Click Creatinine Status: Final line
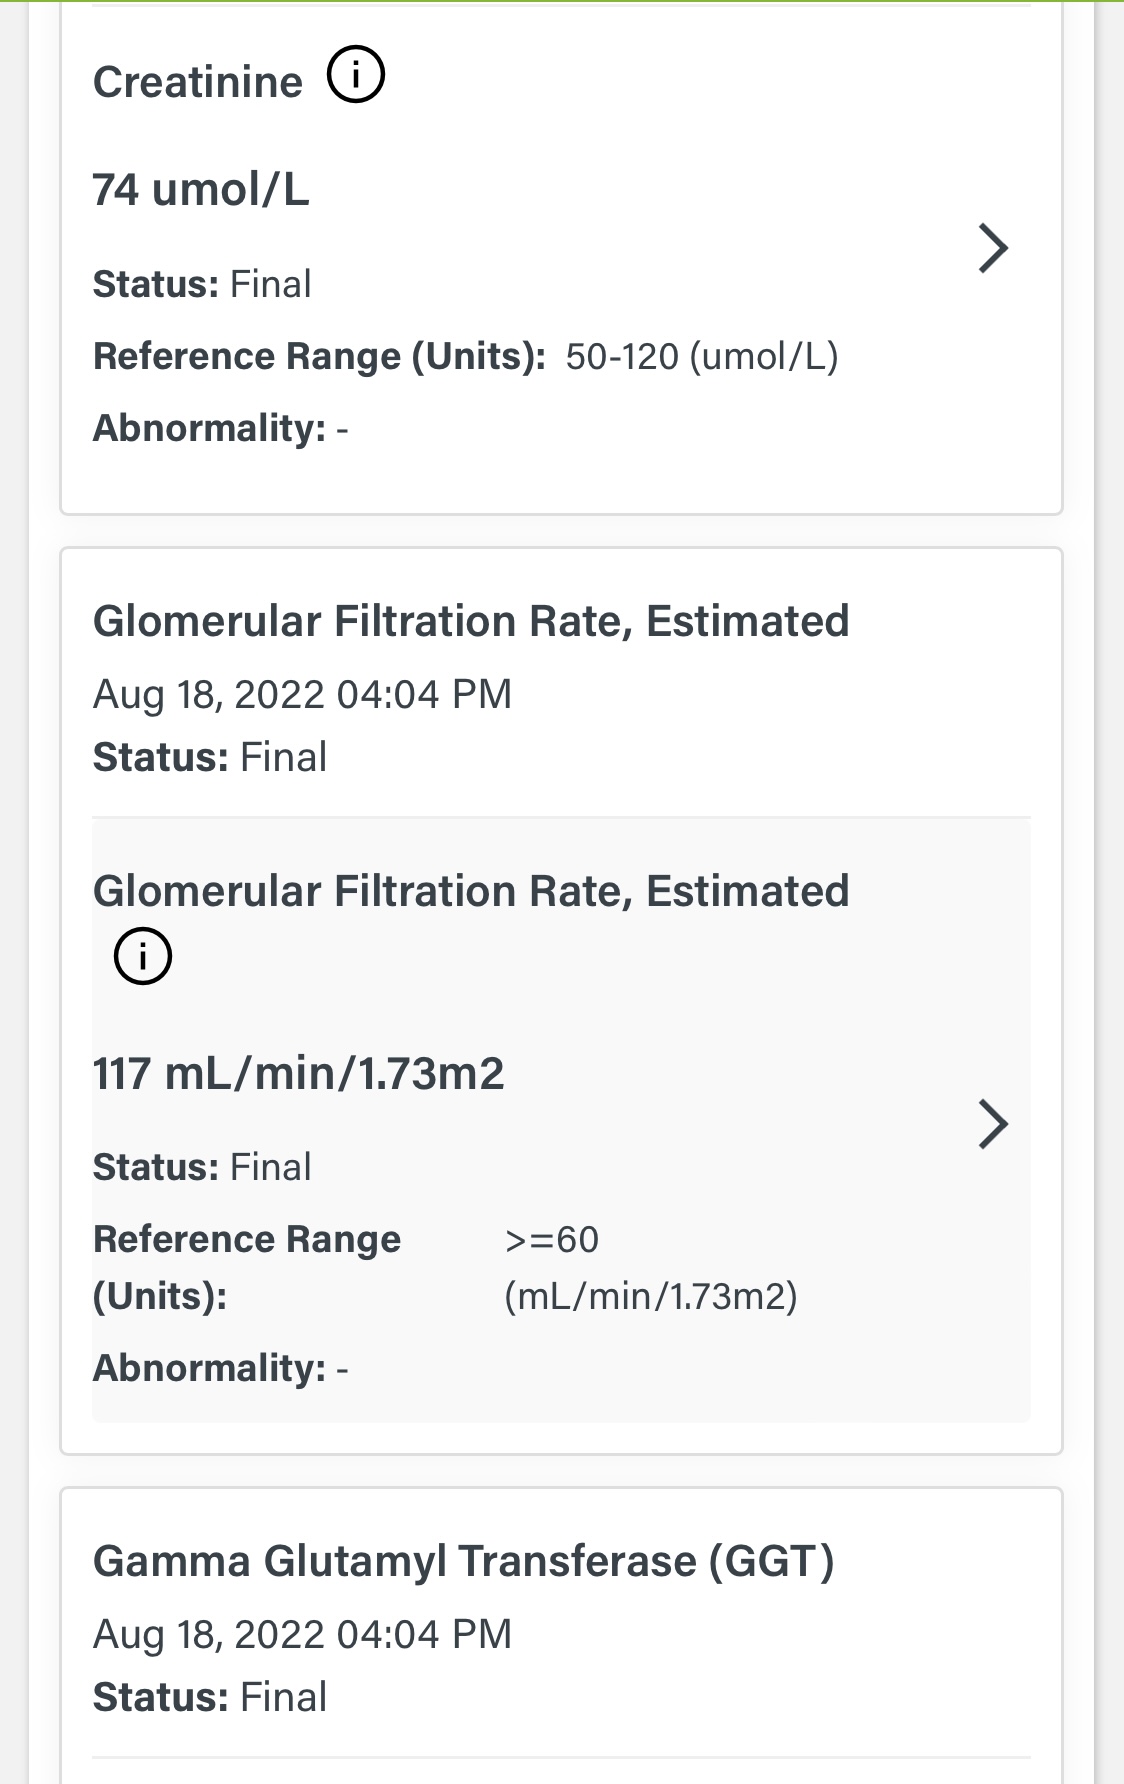Viewport: 1124px width, 1784px height. tap(202, 284)
